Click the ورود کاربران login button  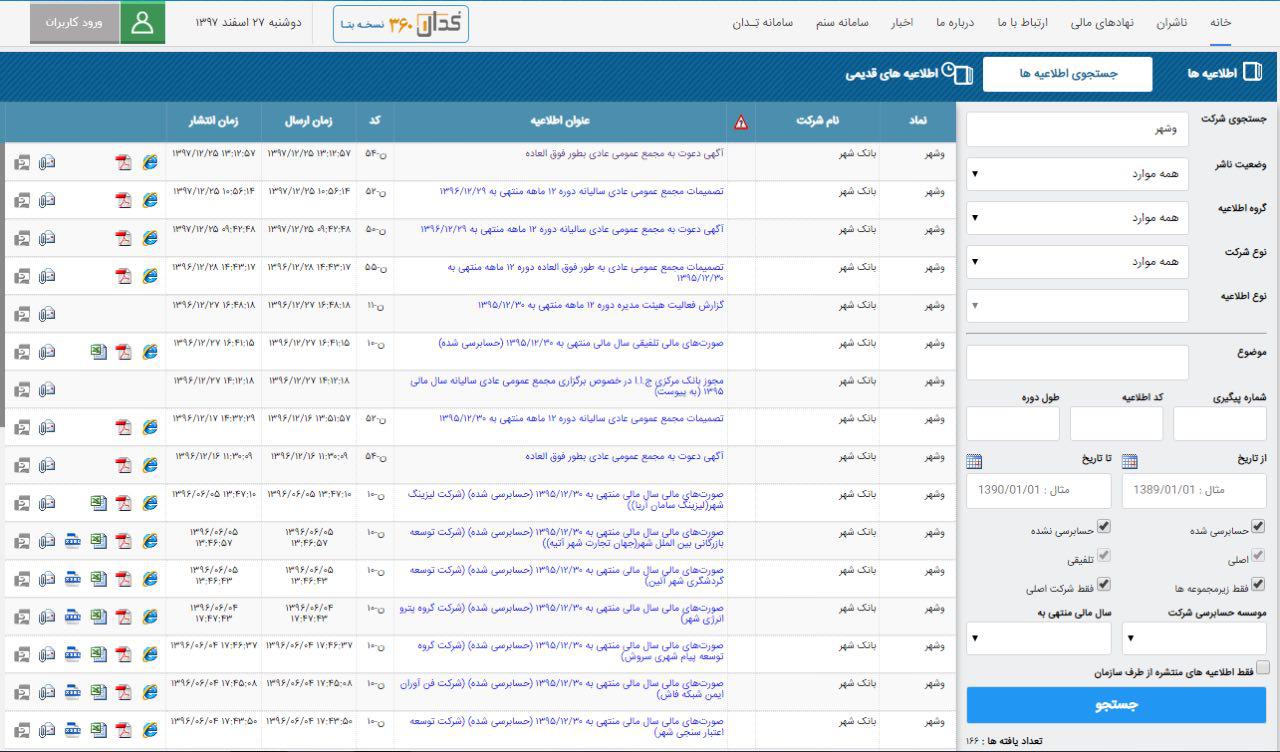click(x=75, y=23)
